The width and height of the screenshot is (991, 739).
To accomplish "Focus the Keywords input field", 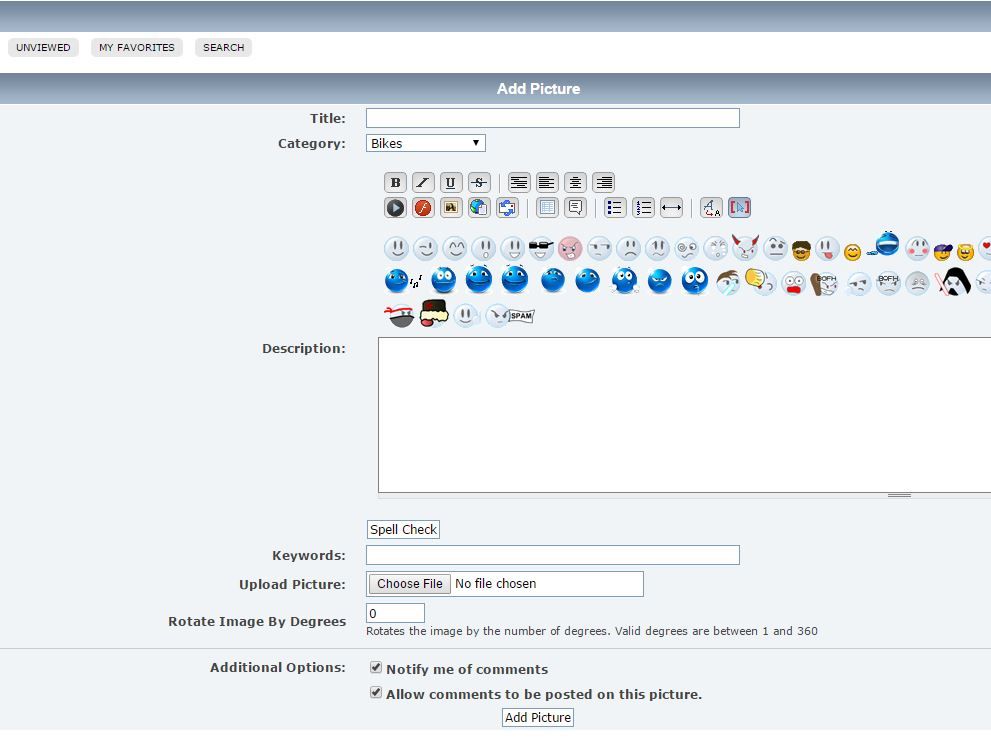I will [552, 555].
